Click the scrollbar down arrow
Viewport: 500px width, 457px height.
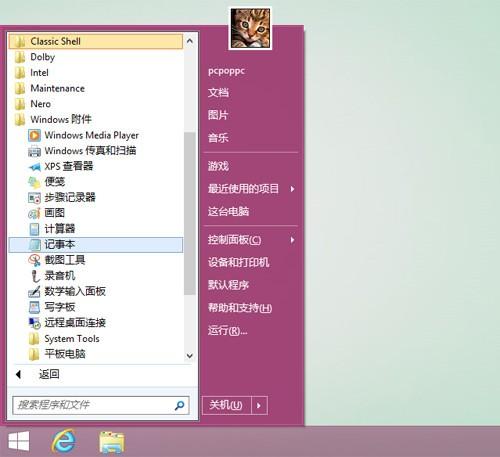click(x=190, y=356)
